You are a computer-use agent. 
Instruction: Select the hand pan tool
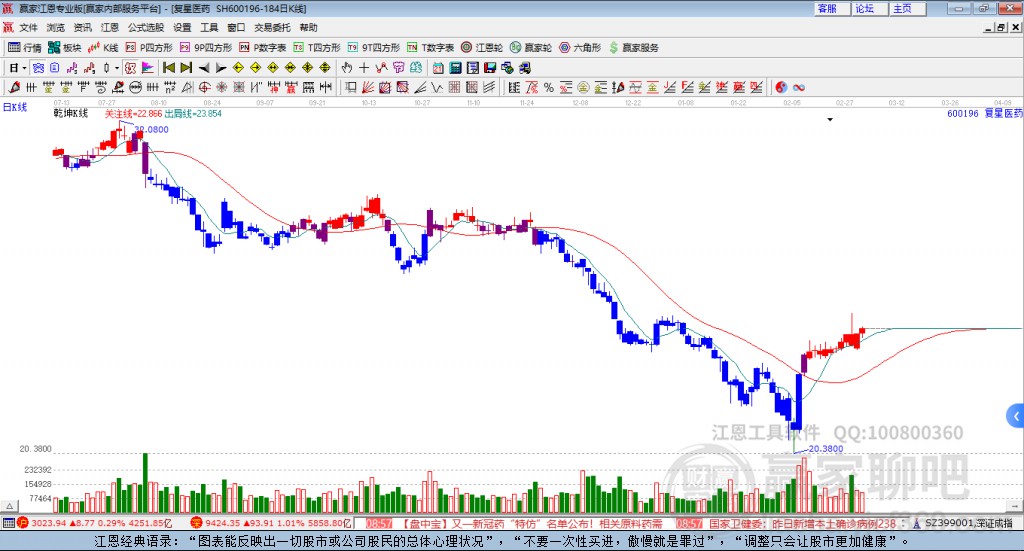[x=347, y=68]
